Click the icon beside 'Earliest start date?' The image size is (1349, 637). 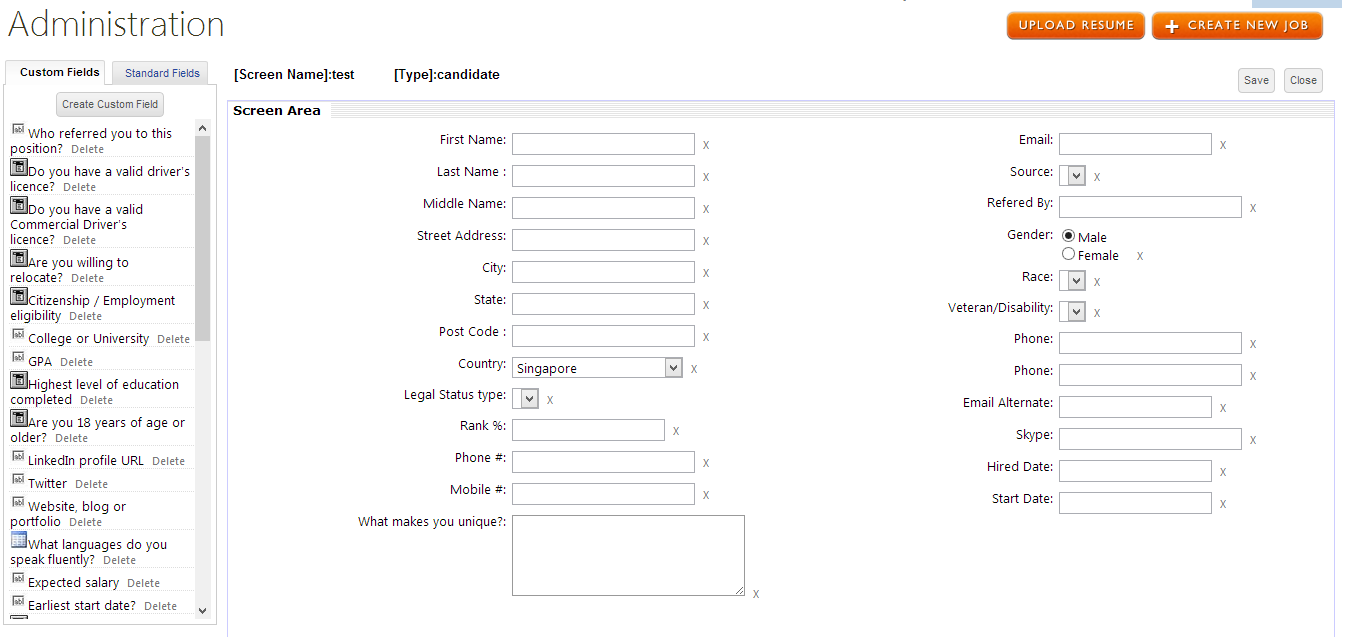pyautogui.click(x=18, y=601)
